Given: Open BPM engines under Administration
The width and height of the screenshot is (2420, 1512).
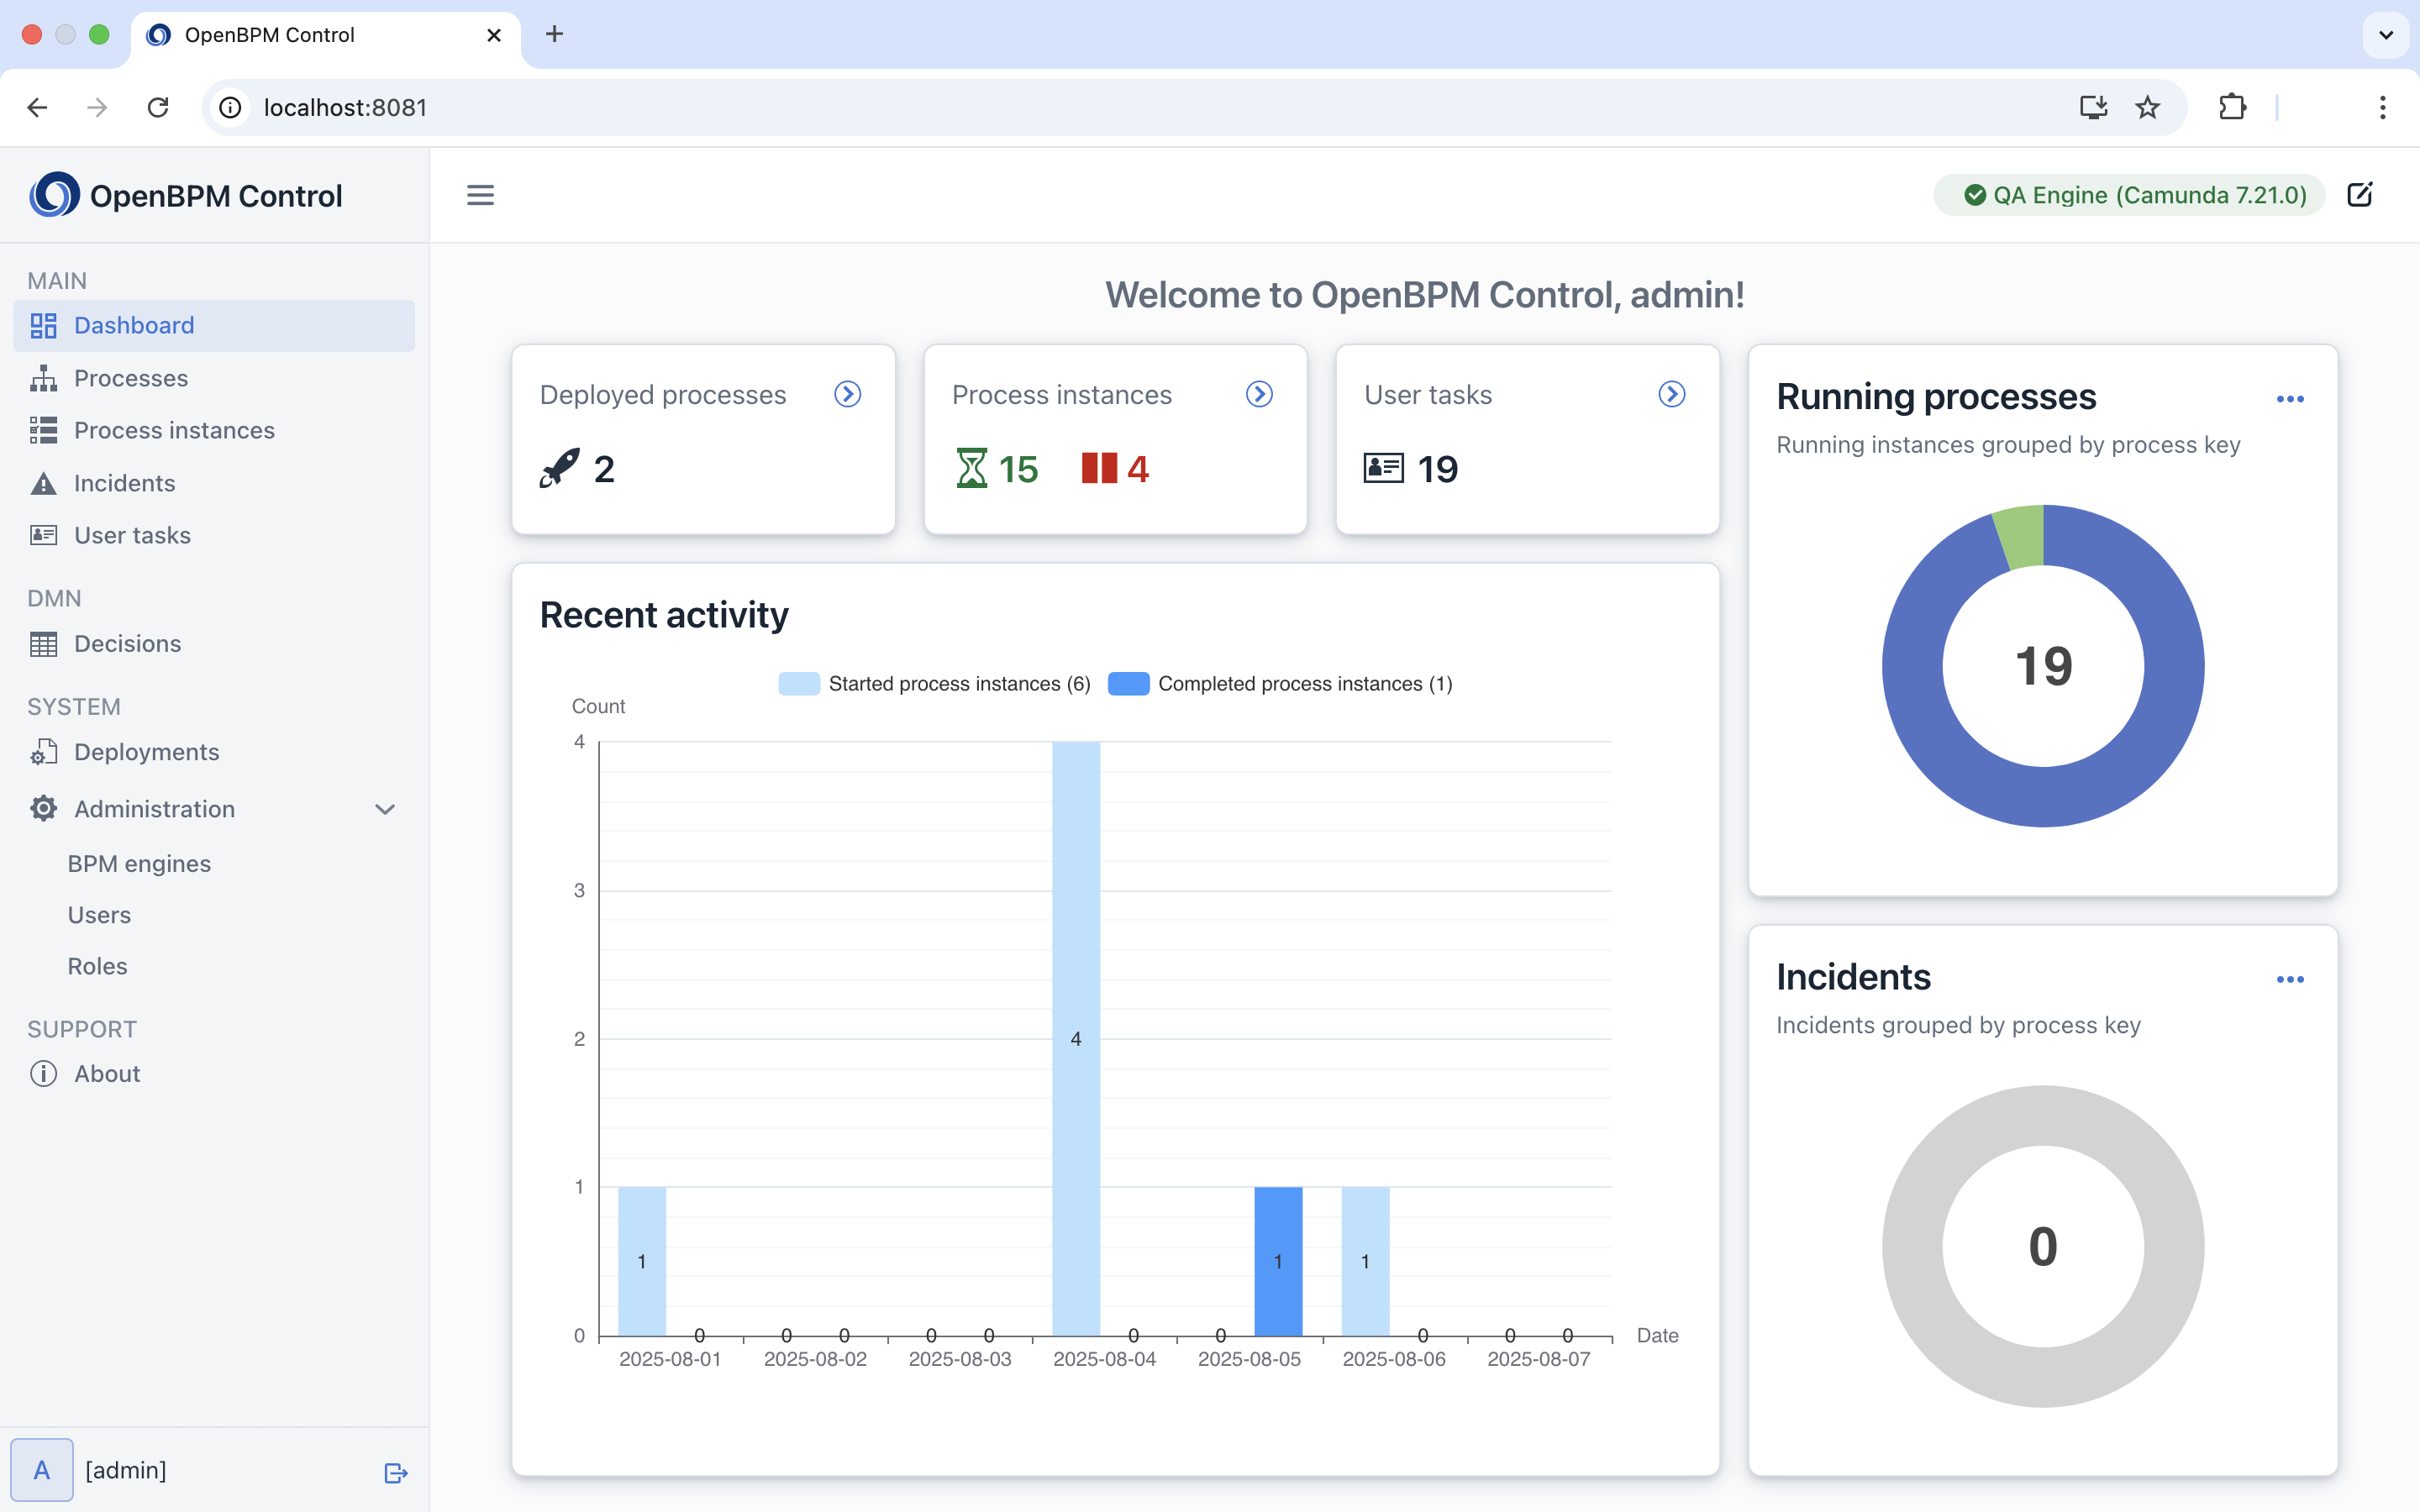Looking at the screenshot, I should (139, 863).
